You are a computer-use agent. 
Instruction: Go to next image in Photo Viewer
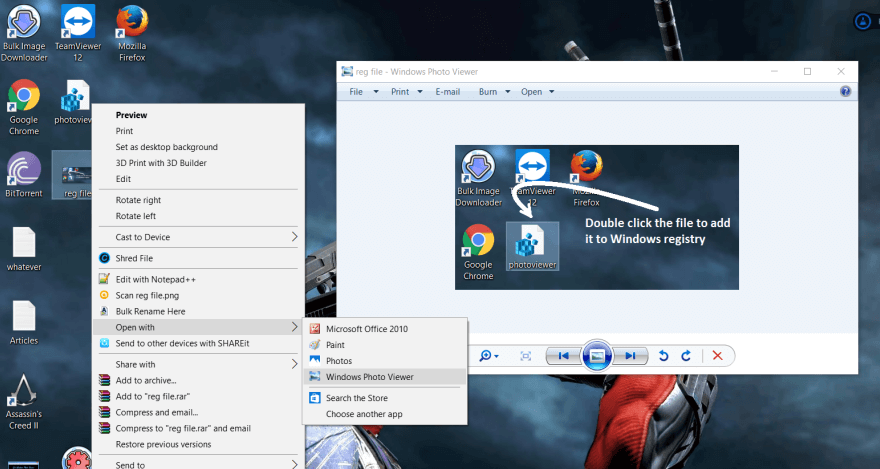tap(630, 356)
